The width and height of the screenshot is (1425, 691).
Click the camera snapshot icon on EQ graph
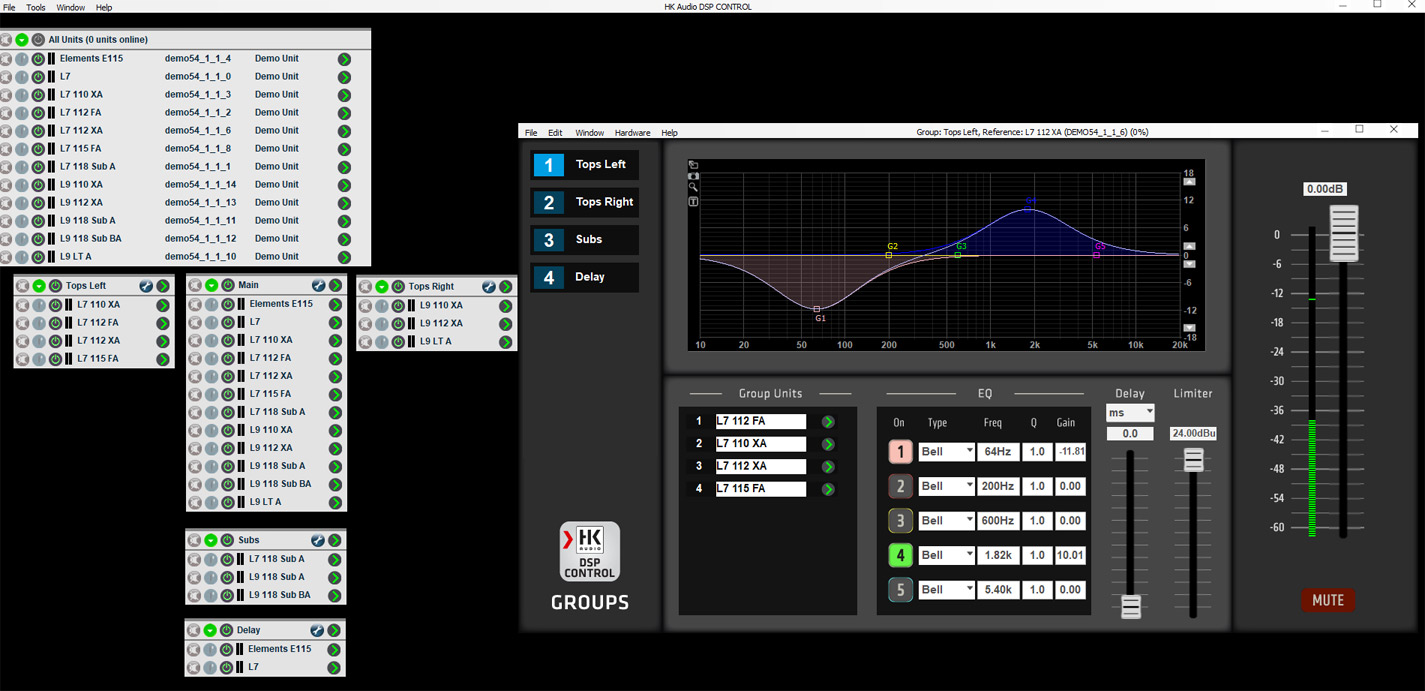(x=693, y=177)
